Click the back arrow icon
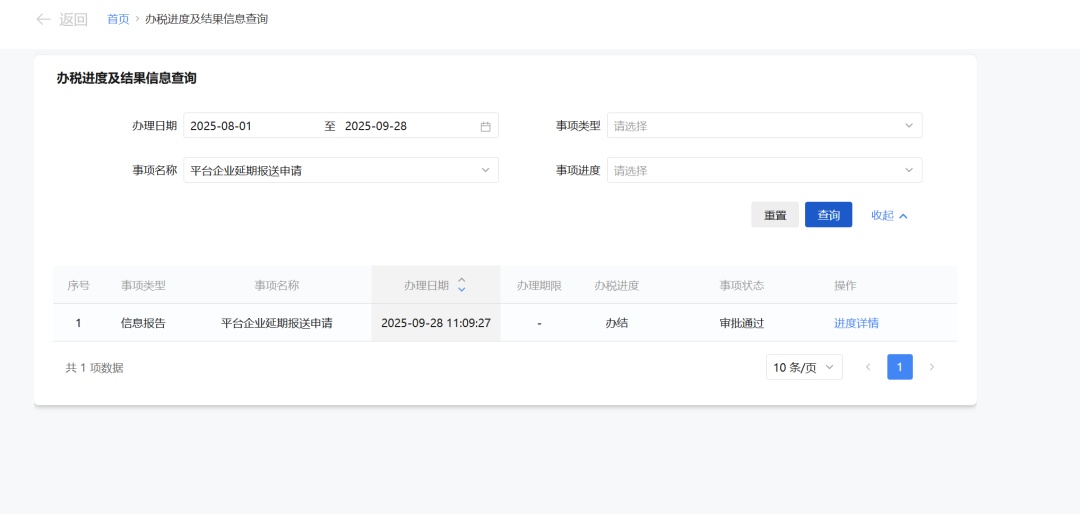Screen dimensions: 1080x514 point(43,19)
